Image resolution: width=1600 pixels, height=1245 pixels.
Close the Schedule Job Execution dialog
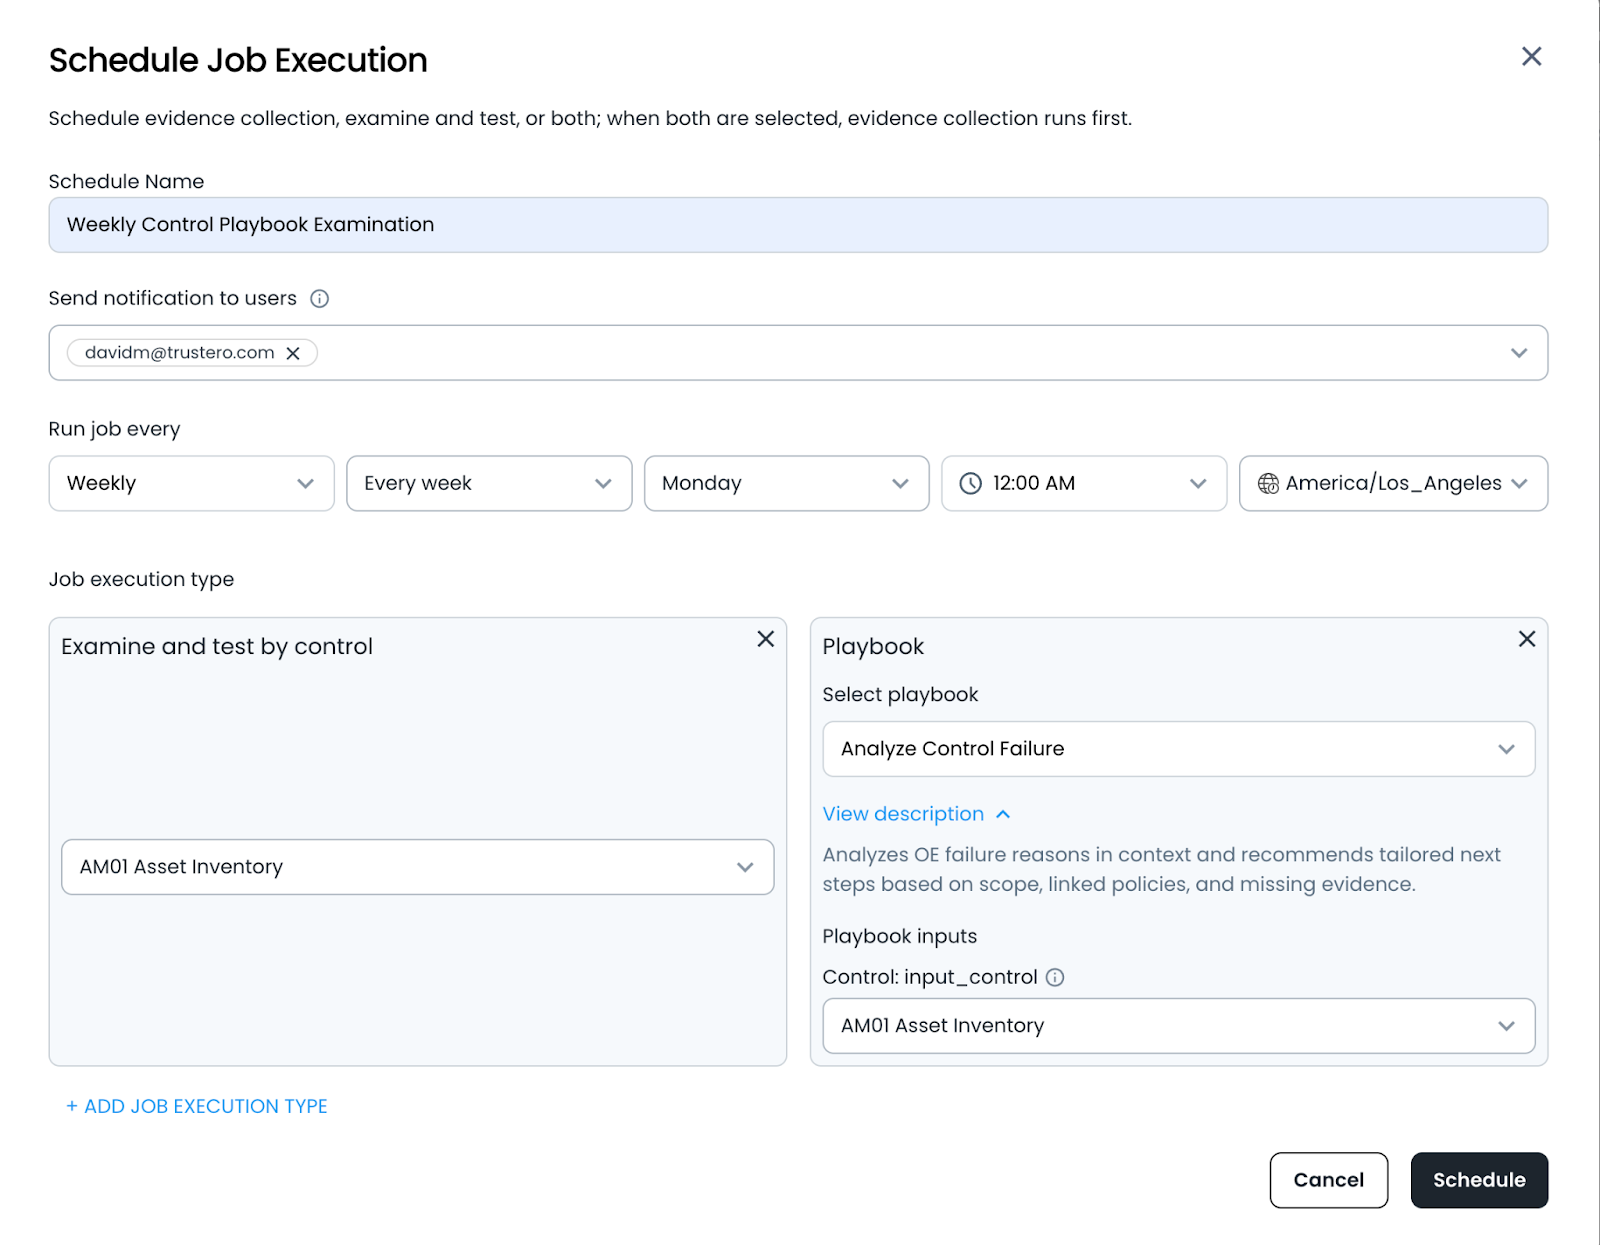click(1531, 57)
